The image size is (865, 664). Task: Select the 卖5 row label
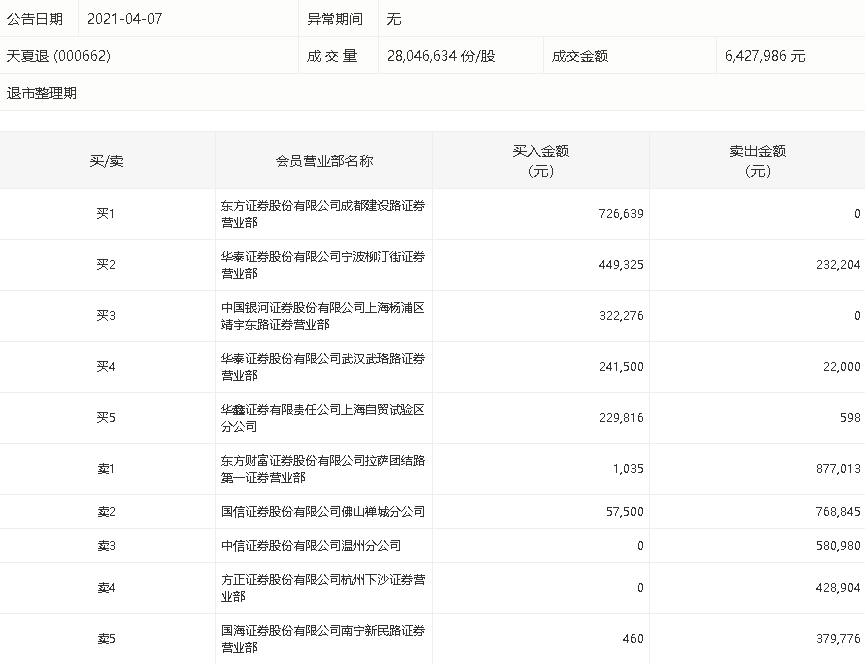pos(106,639)
